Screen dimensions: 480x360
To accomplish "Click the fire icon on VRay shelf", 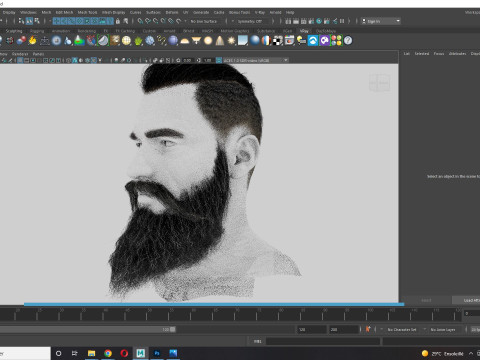I will pos(32,41).
